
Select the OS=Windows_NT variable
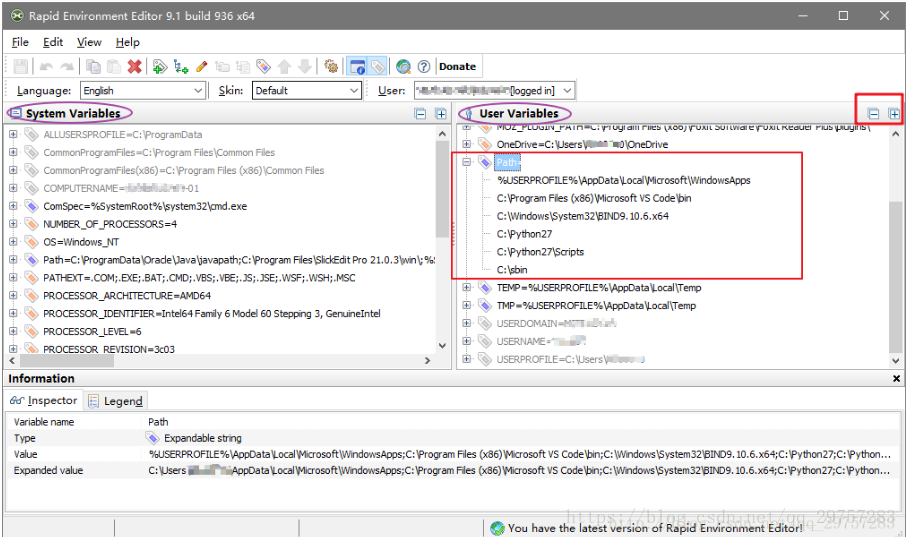click(x=81, y=242)
